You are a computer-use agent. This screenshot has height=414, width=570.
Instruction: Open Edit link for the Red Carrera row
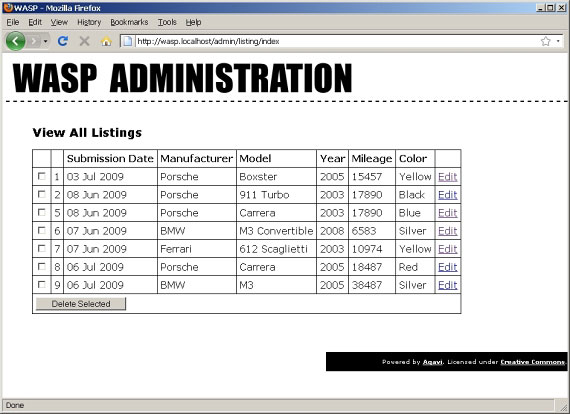pos(447,267)
